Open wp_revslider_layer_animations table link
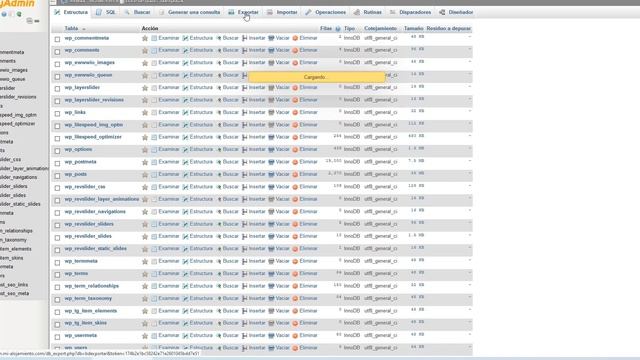640x360 pixels. tap(102, 199)
